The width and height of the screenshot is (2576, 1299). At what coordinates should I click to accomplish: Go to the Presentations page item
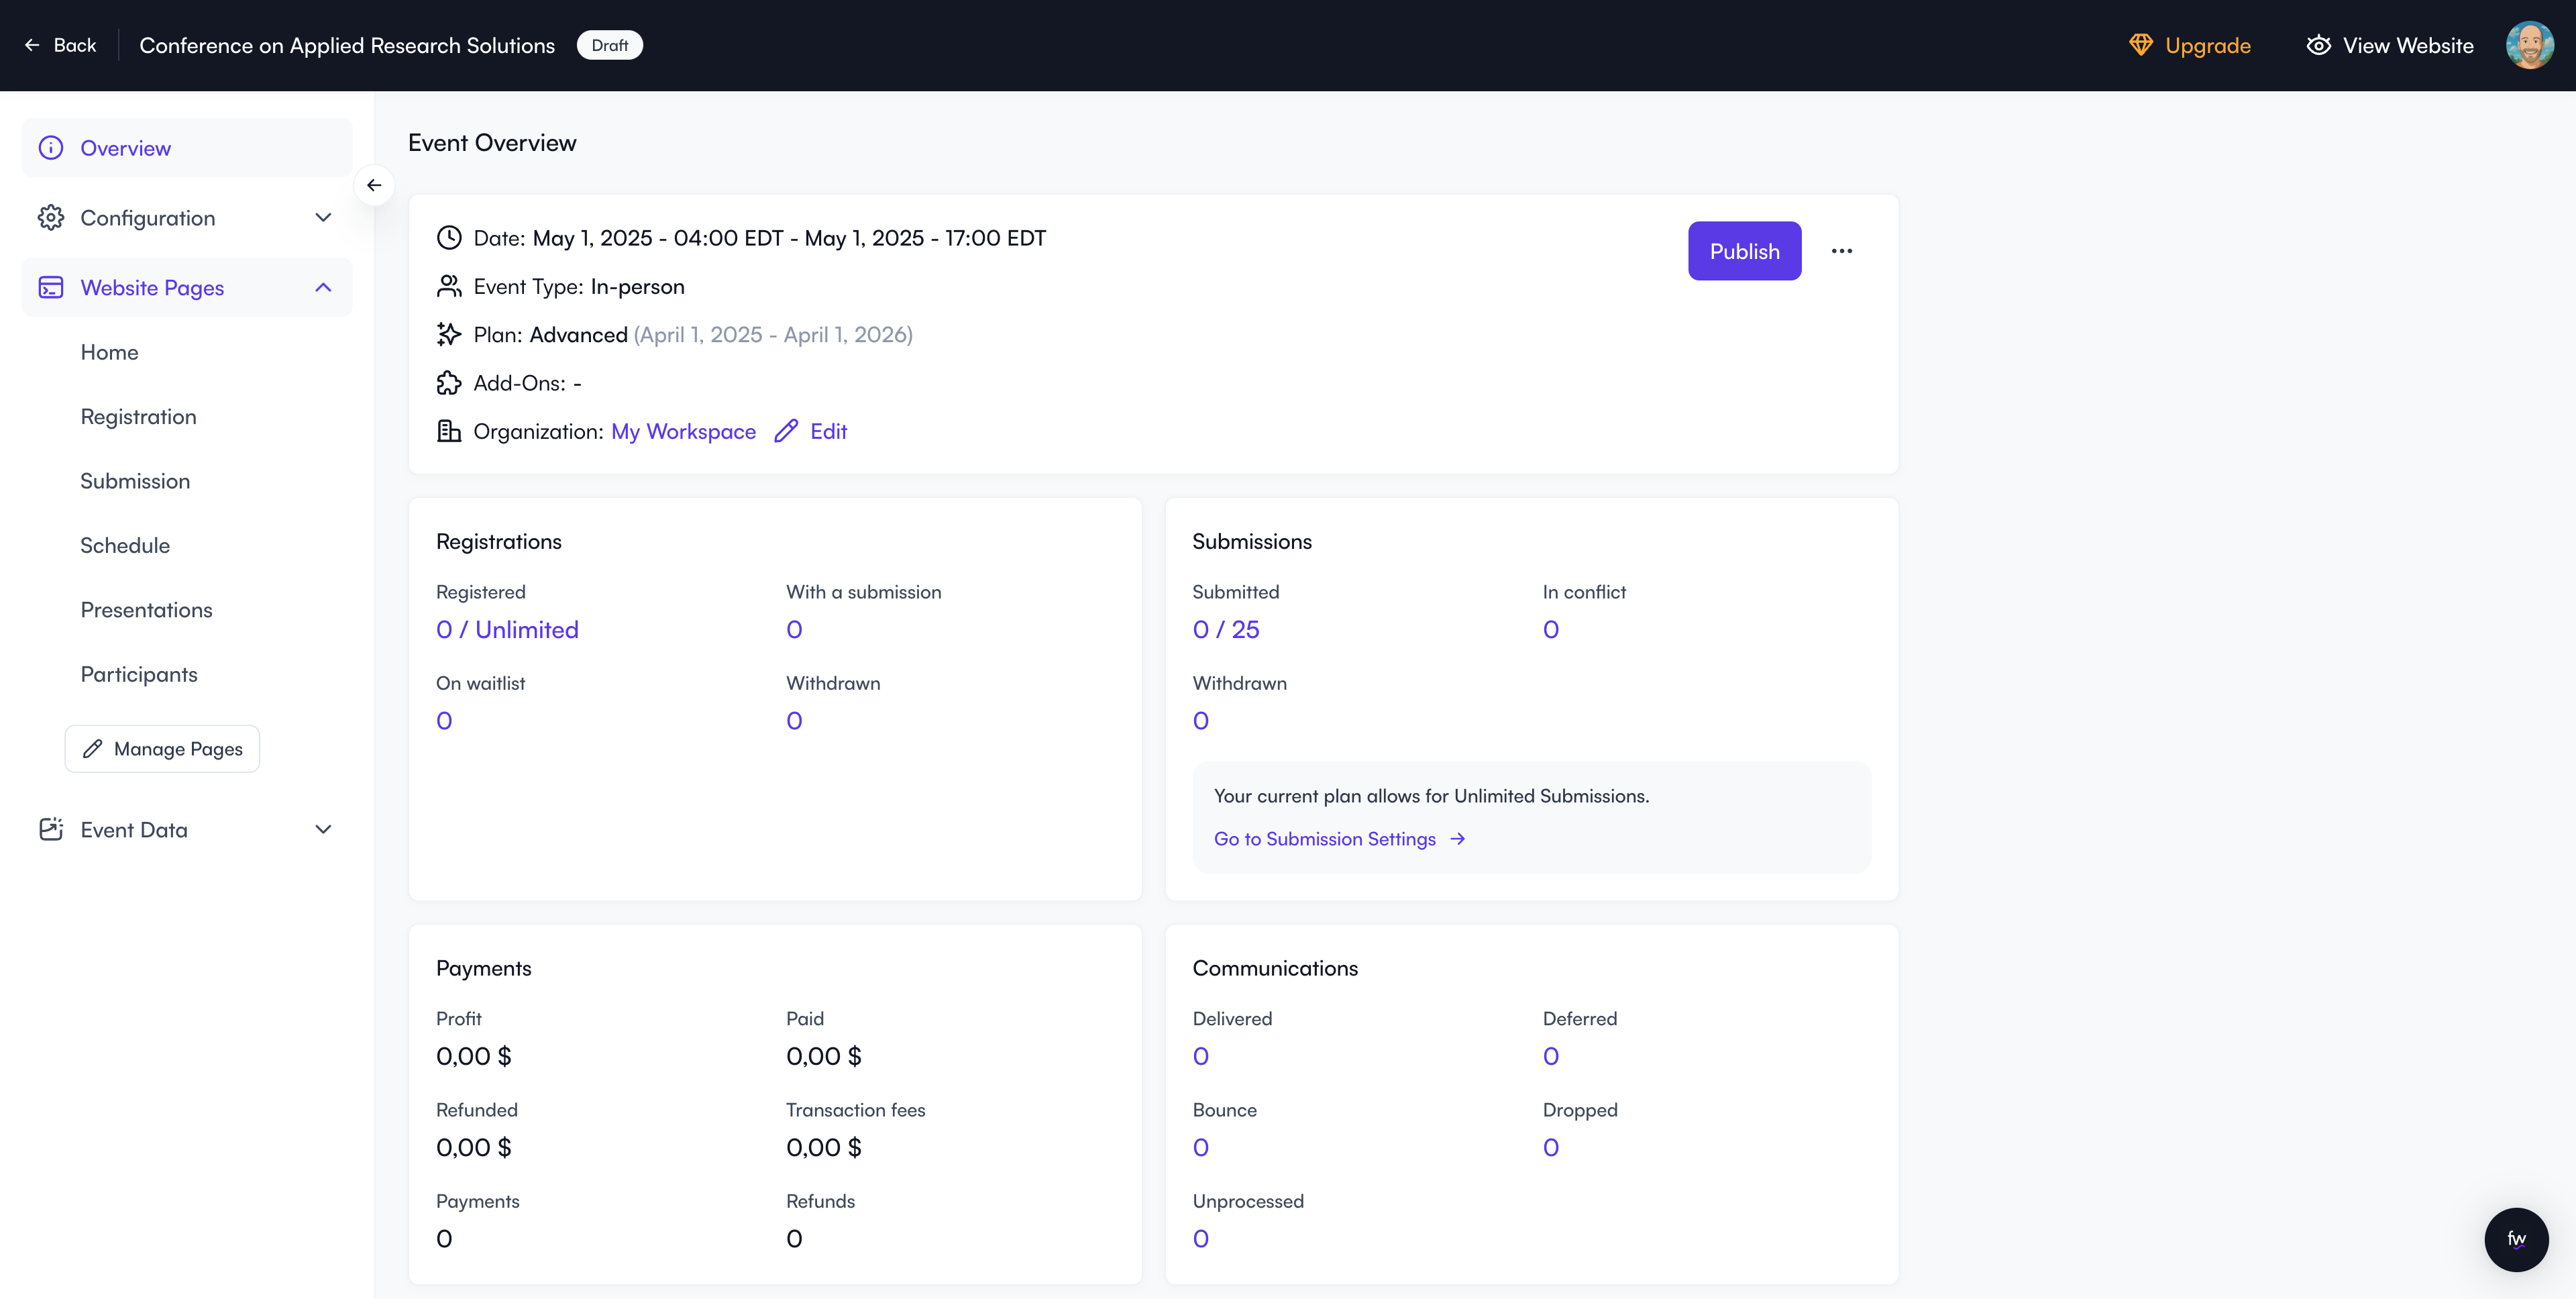[146, 610]
